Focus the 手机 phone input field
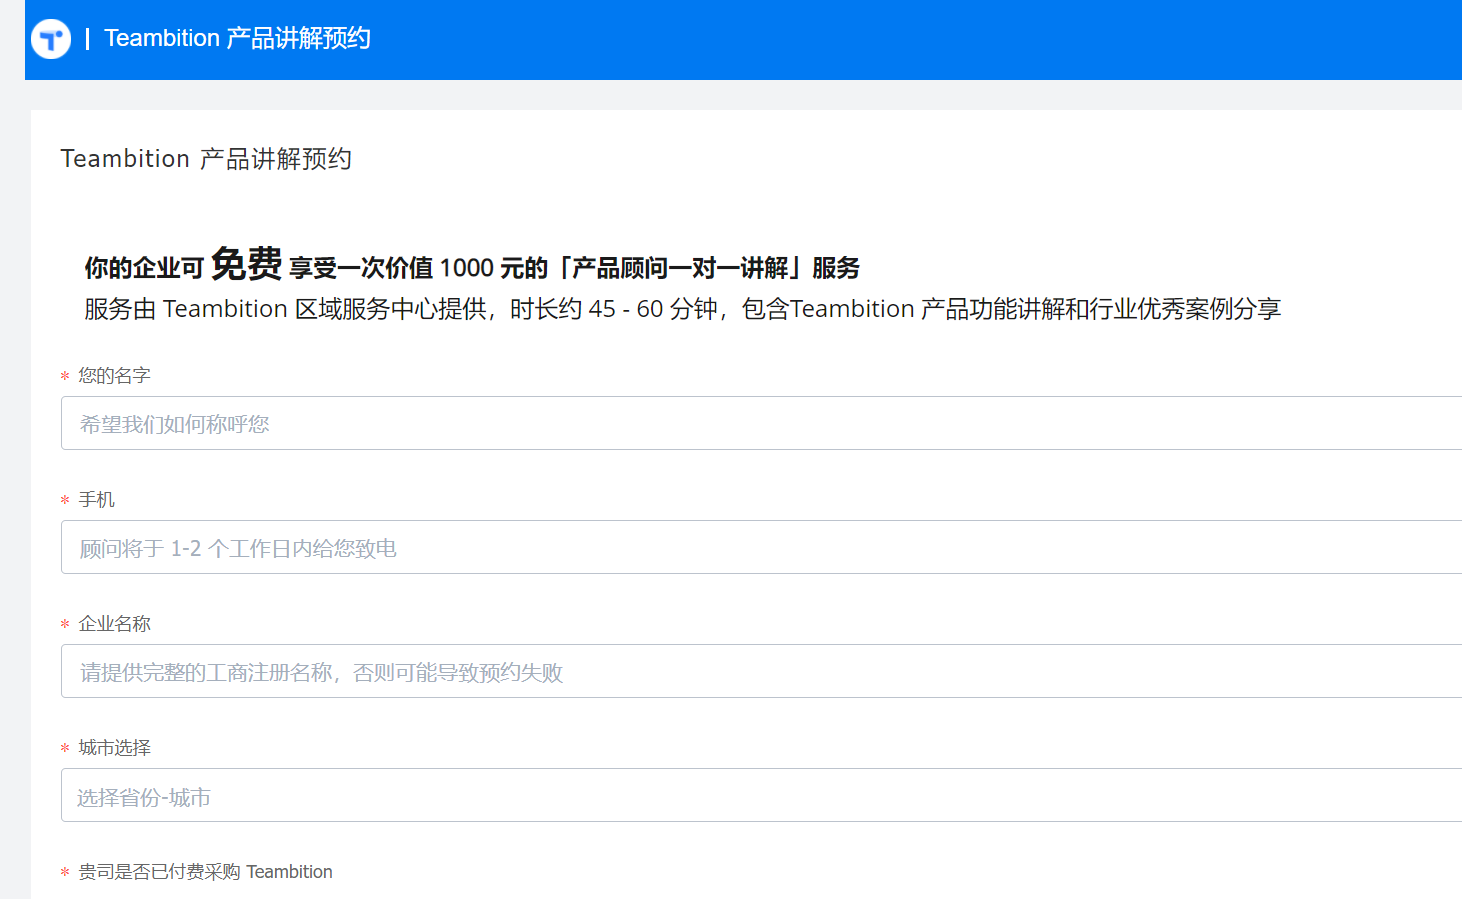This screenshot has height=899, width=1462. pos(761,547)
